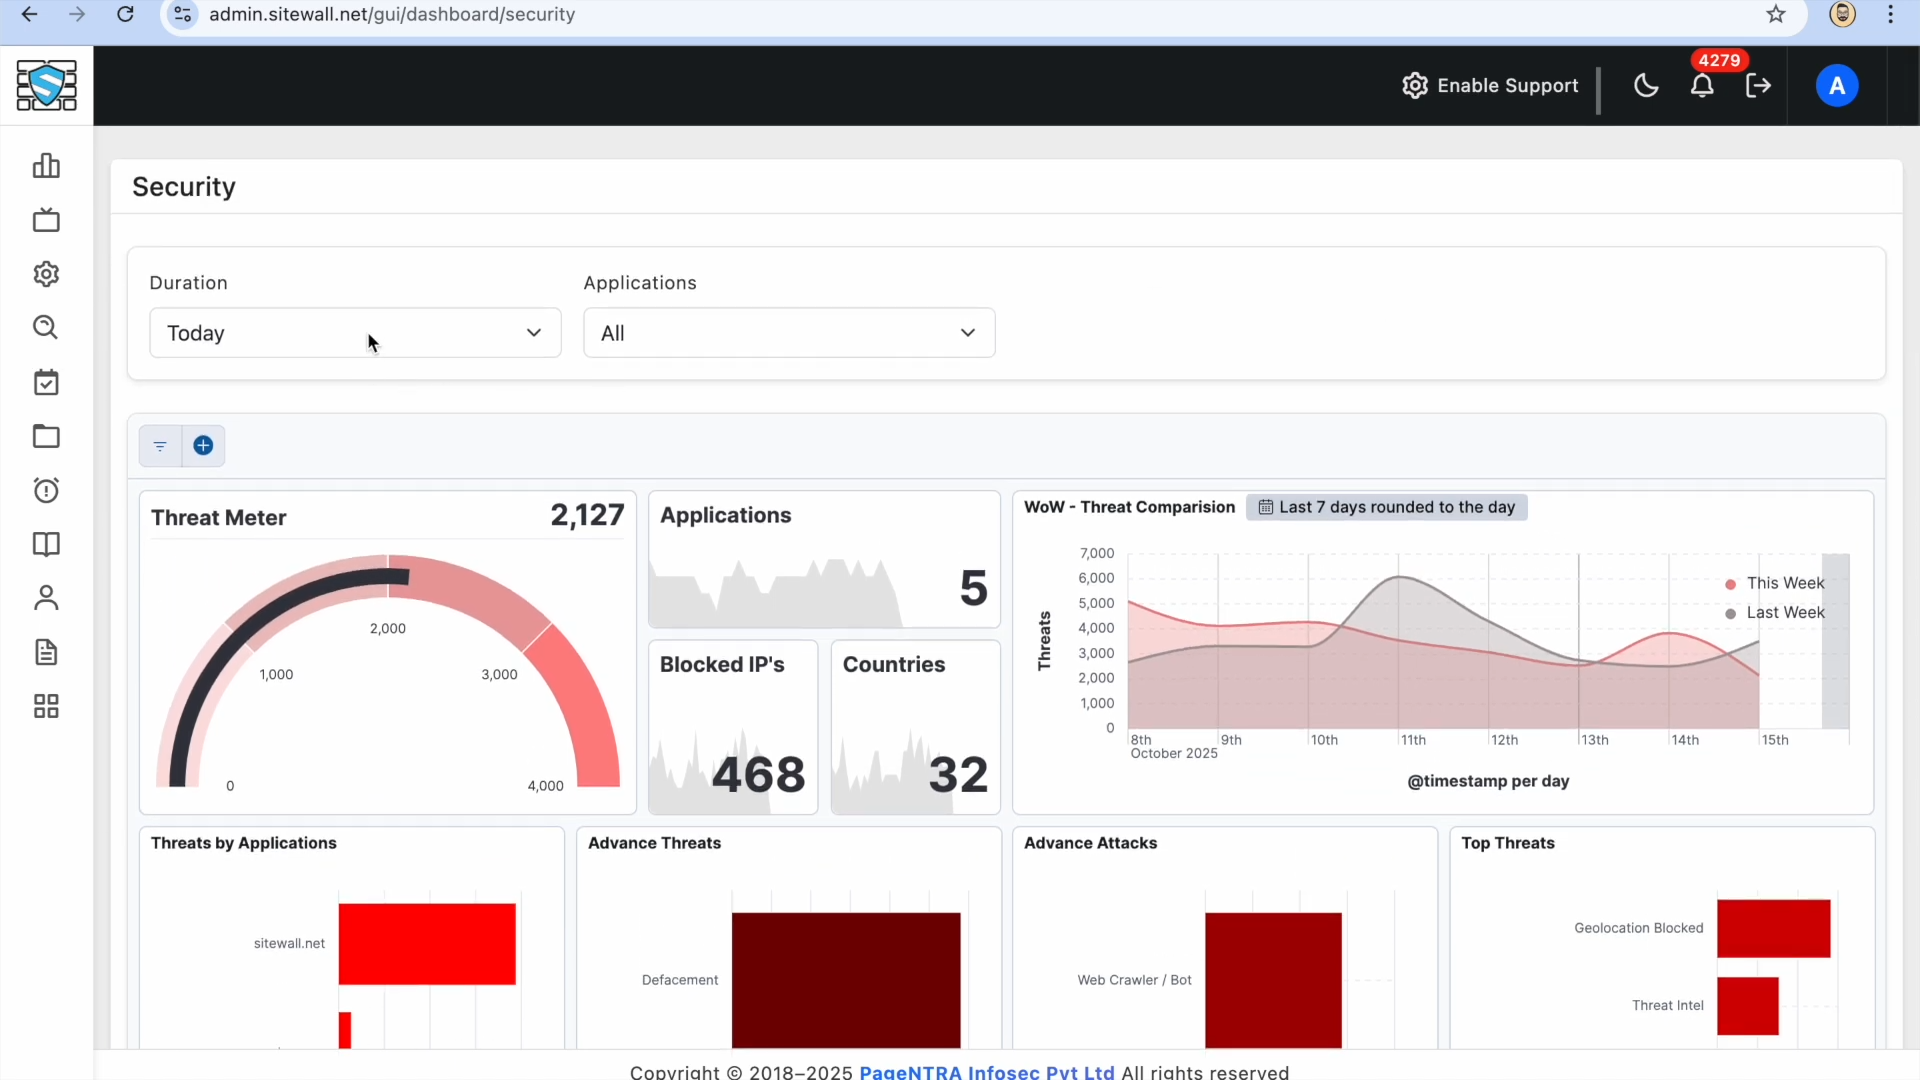The image size is (1920, 1080).
Task: Open the settings gear icon in sidebar
Action: click(46, 274)
